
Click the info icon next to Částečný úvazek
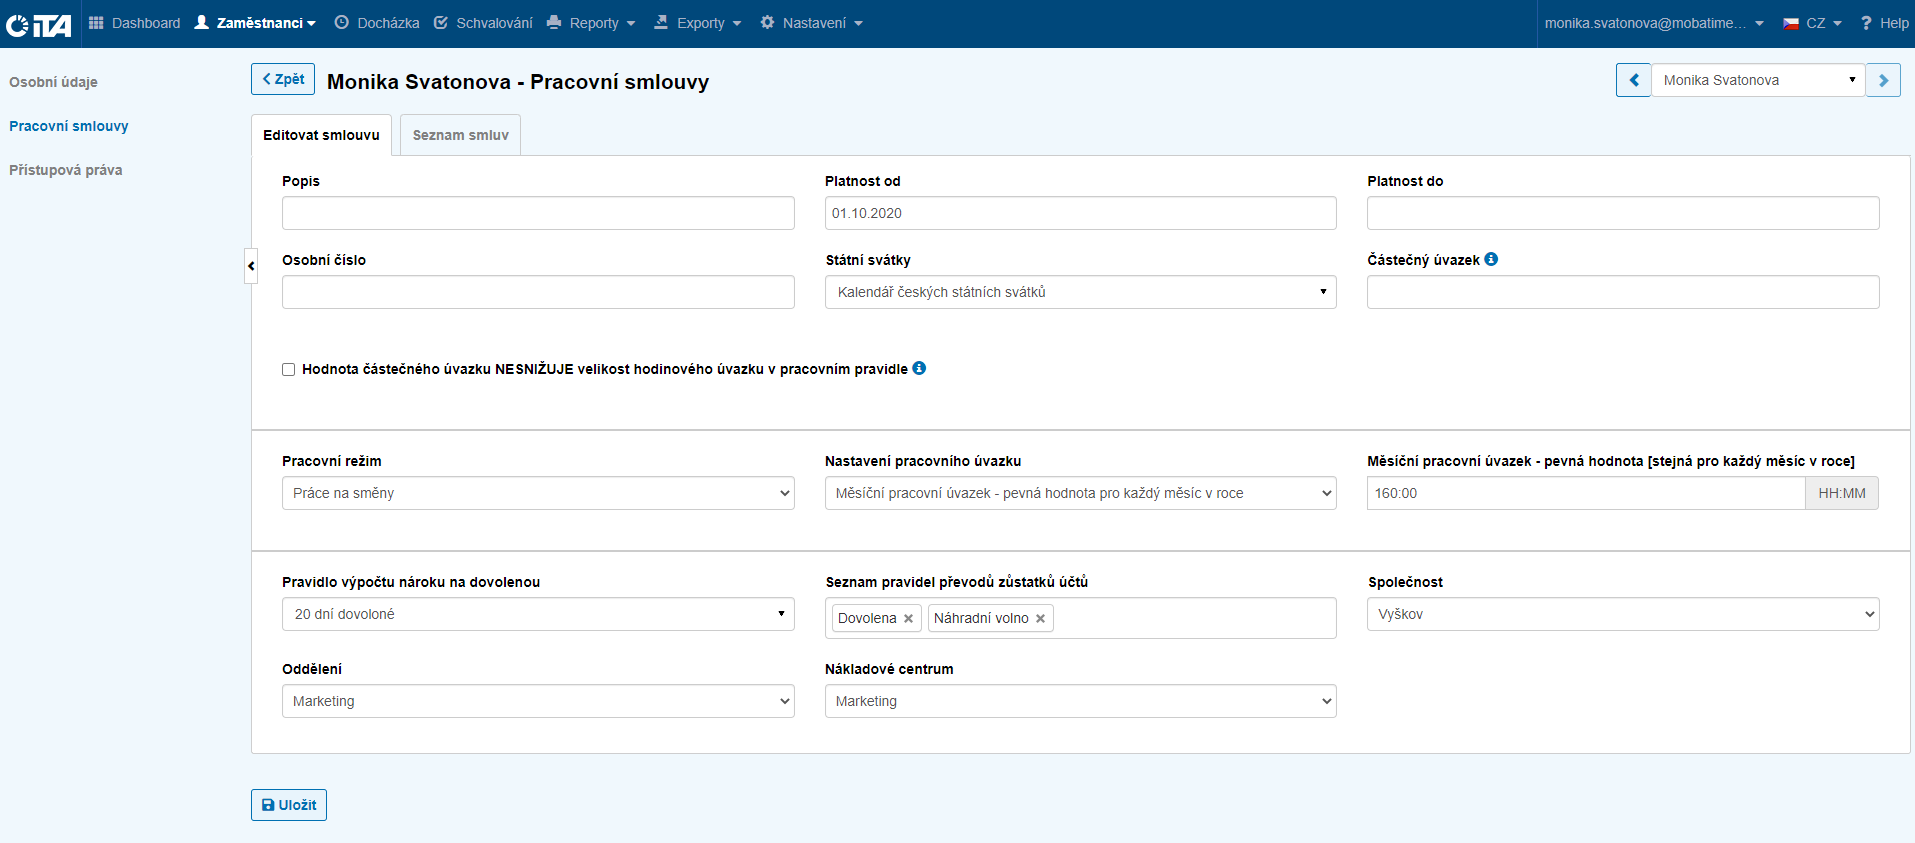click(1491, 259)
